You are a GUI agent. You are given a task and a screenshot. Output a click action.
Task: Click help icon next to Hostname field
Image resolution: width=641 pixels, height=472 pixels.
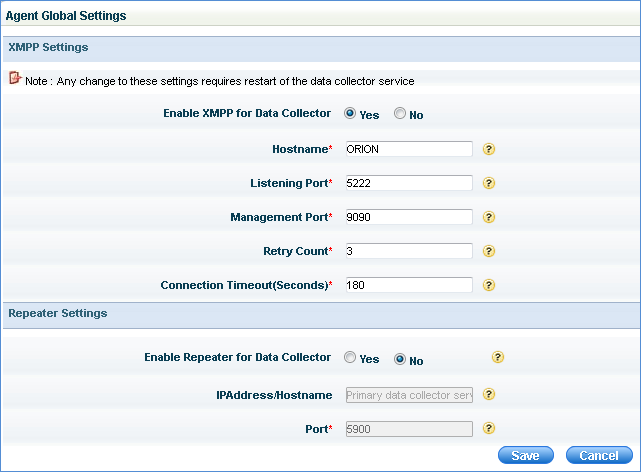489,149
